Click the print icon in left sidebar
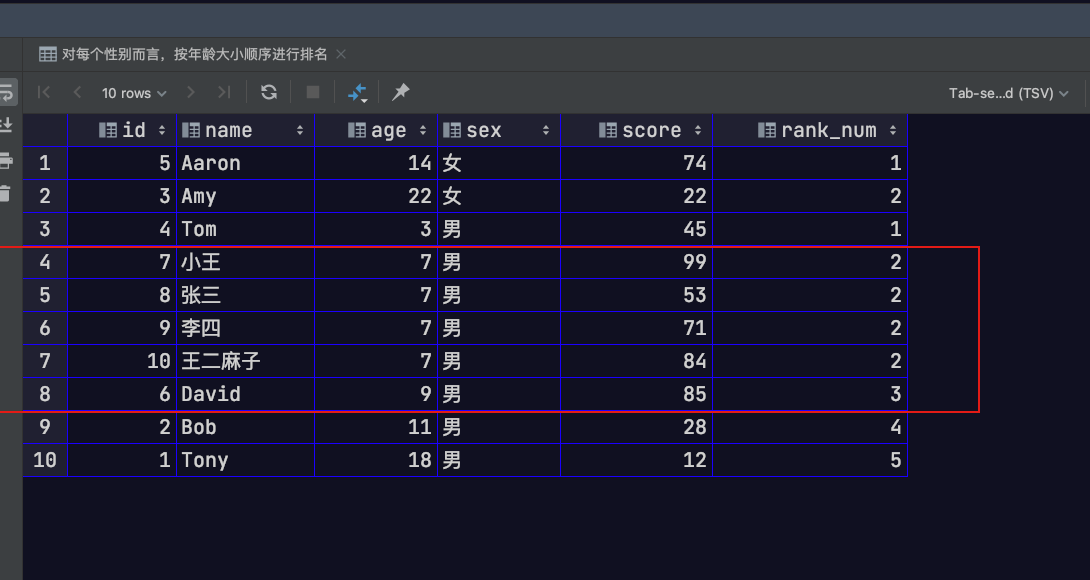 (x=6, y=161)
